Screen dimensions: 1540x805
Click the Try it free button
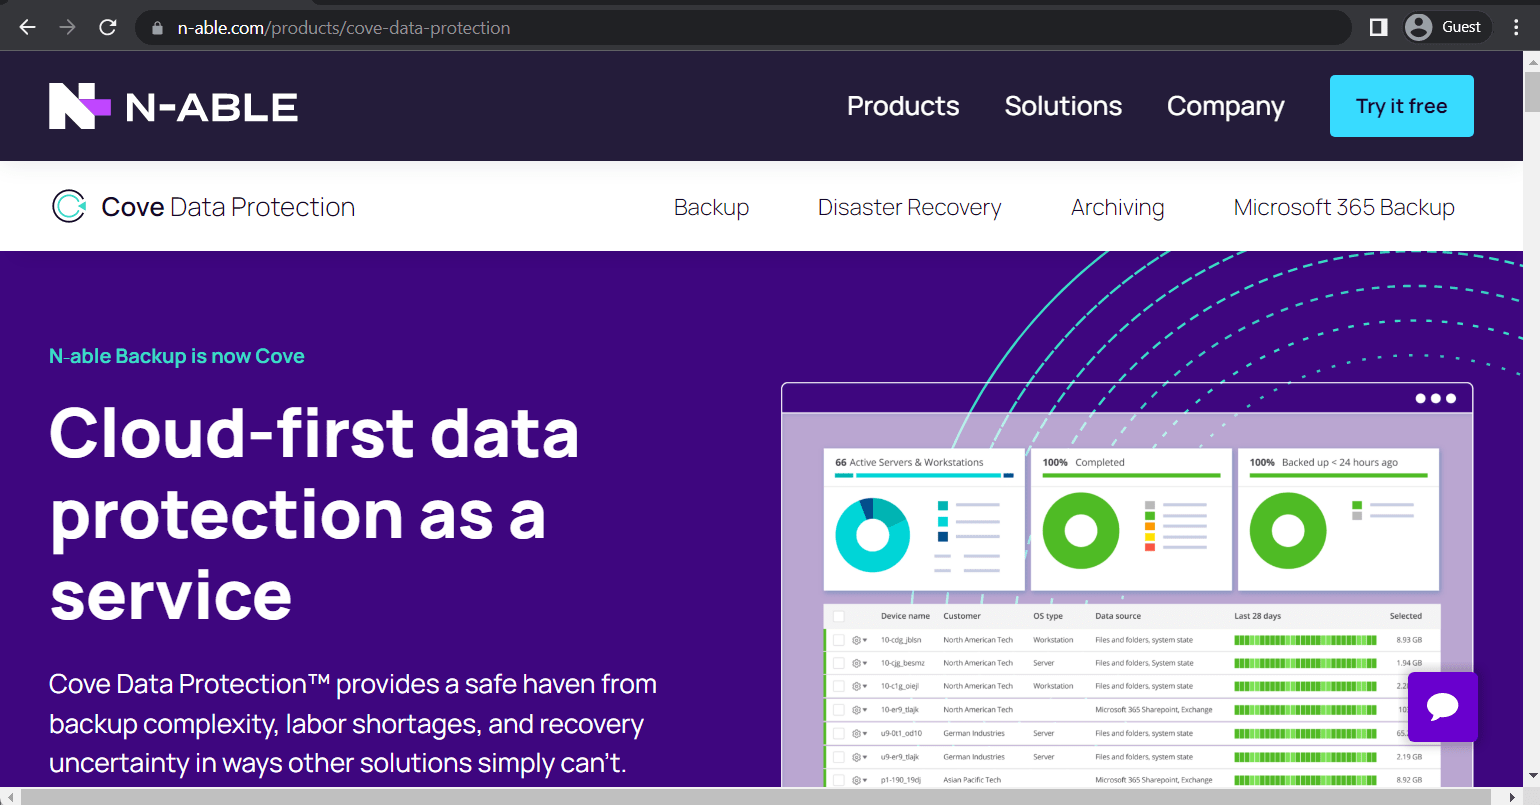point(1401,106)
